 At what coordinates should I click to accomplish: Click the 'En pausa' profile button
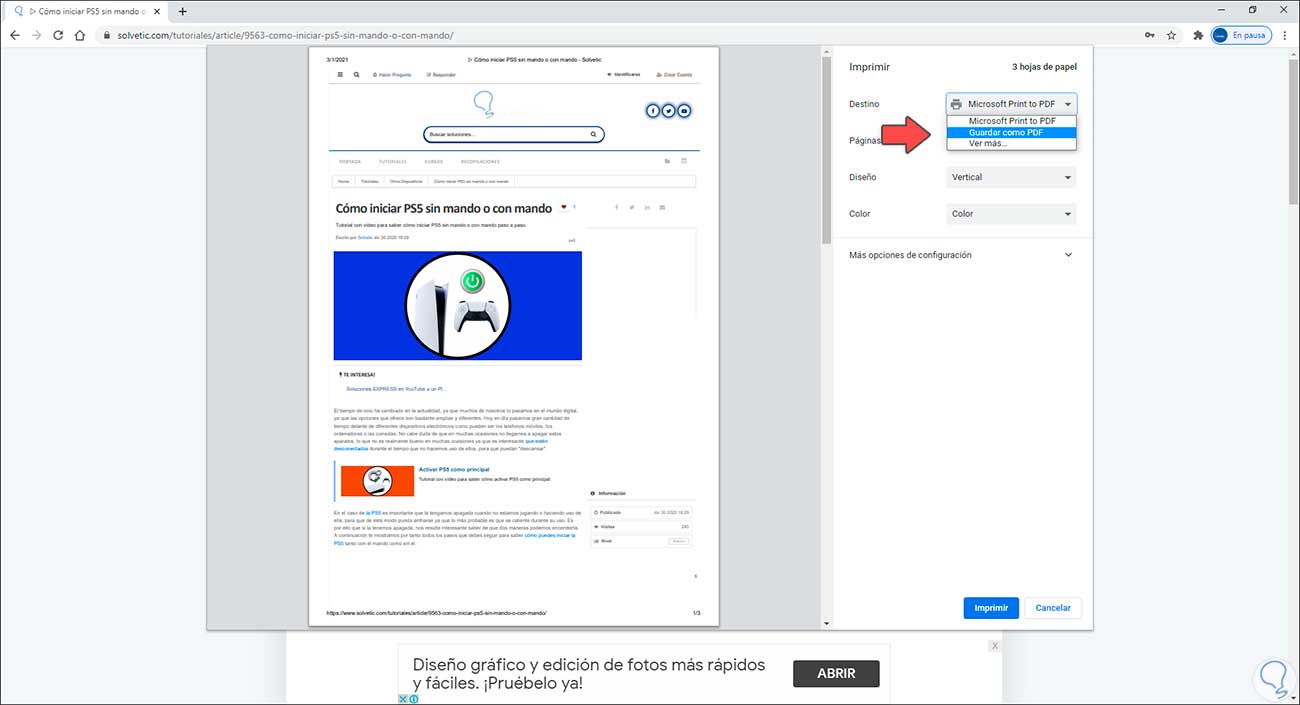pos(1241,35)
